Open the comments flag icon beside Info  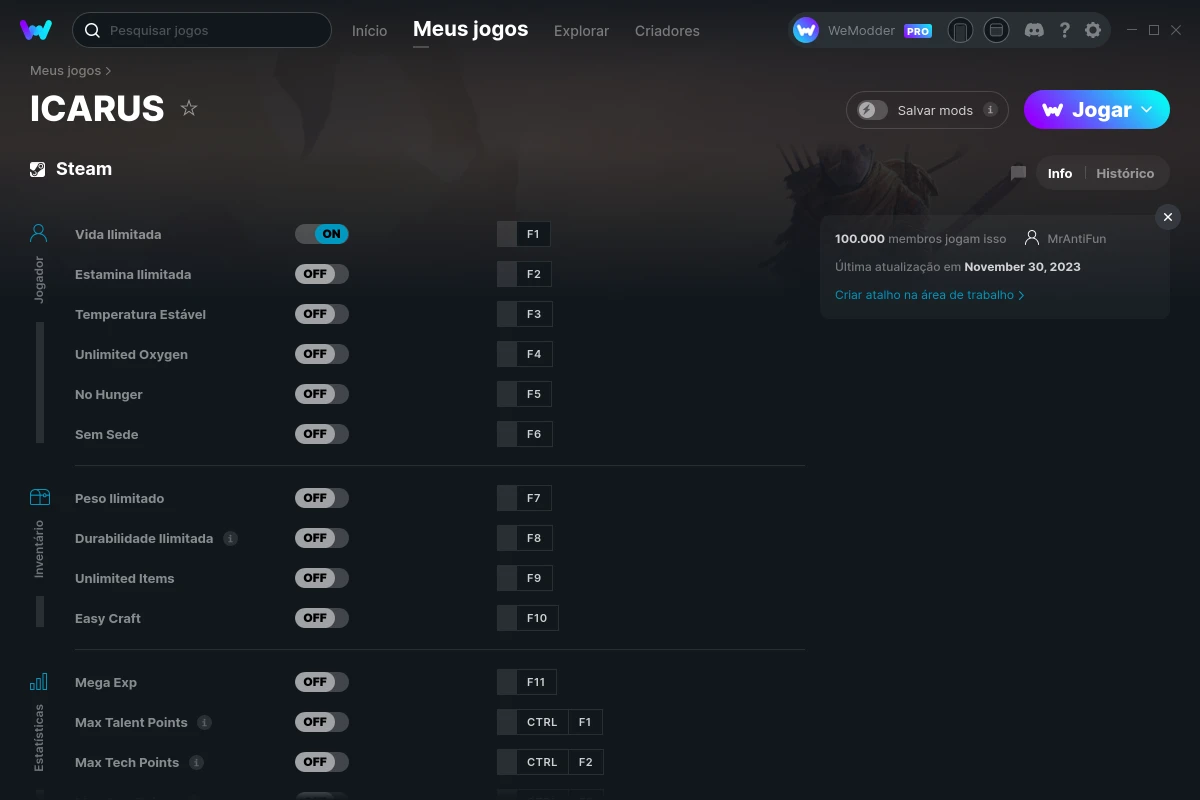[x=1018, y=173]
